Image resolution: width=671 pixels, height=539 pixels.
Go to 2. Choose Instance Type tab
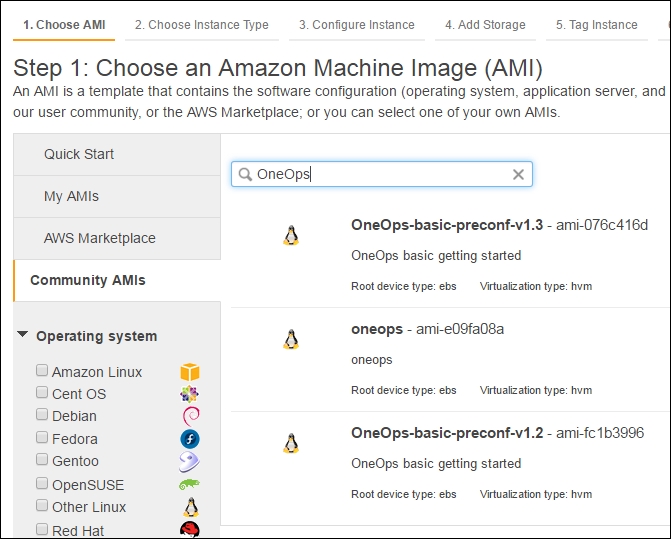pyautogui.click(x=202, y=25)
